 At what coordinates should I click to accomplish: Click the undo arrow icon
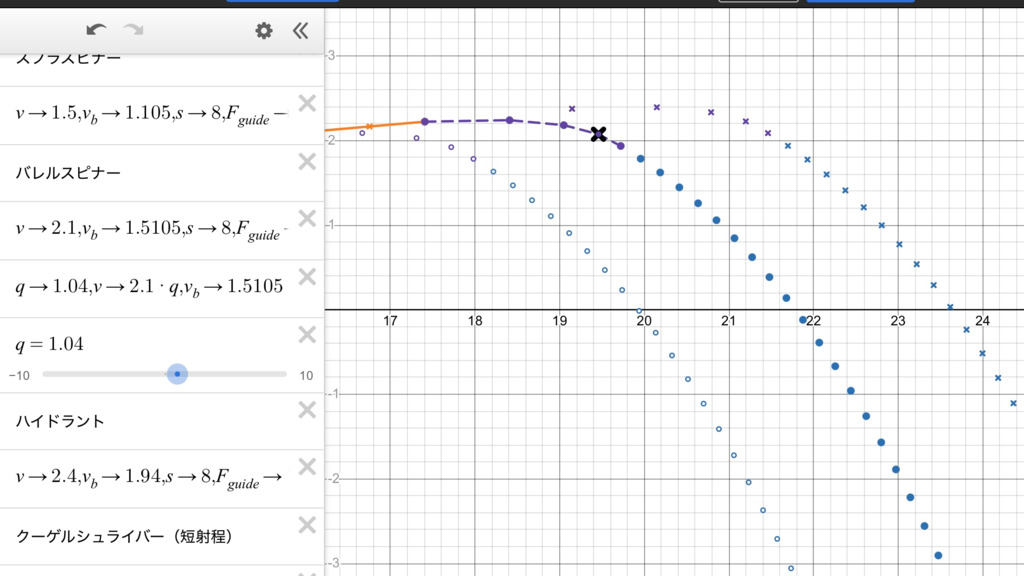[x=96, y=30]
